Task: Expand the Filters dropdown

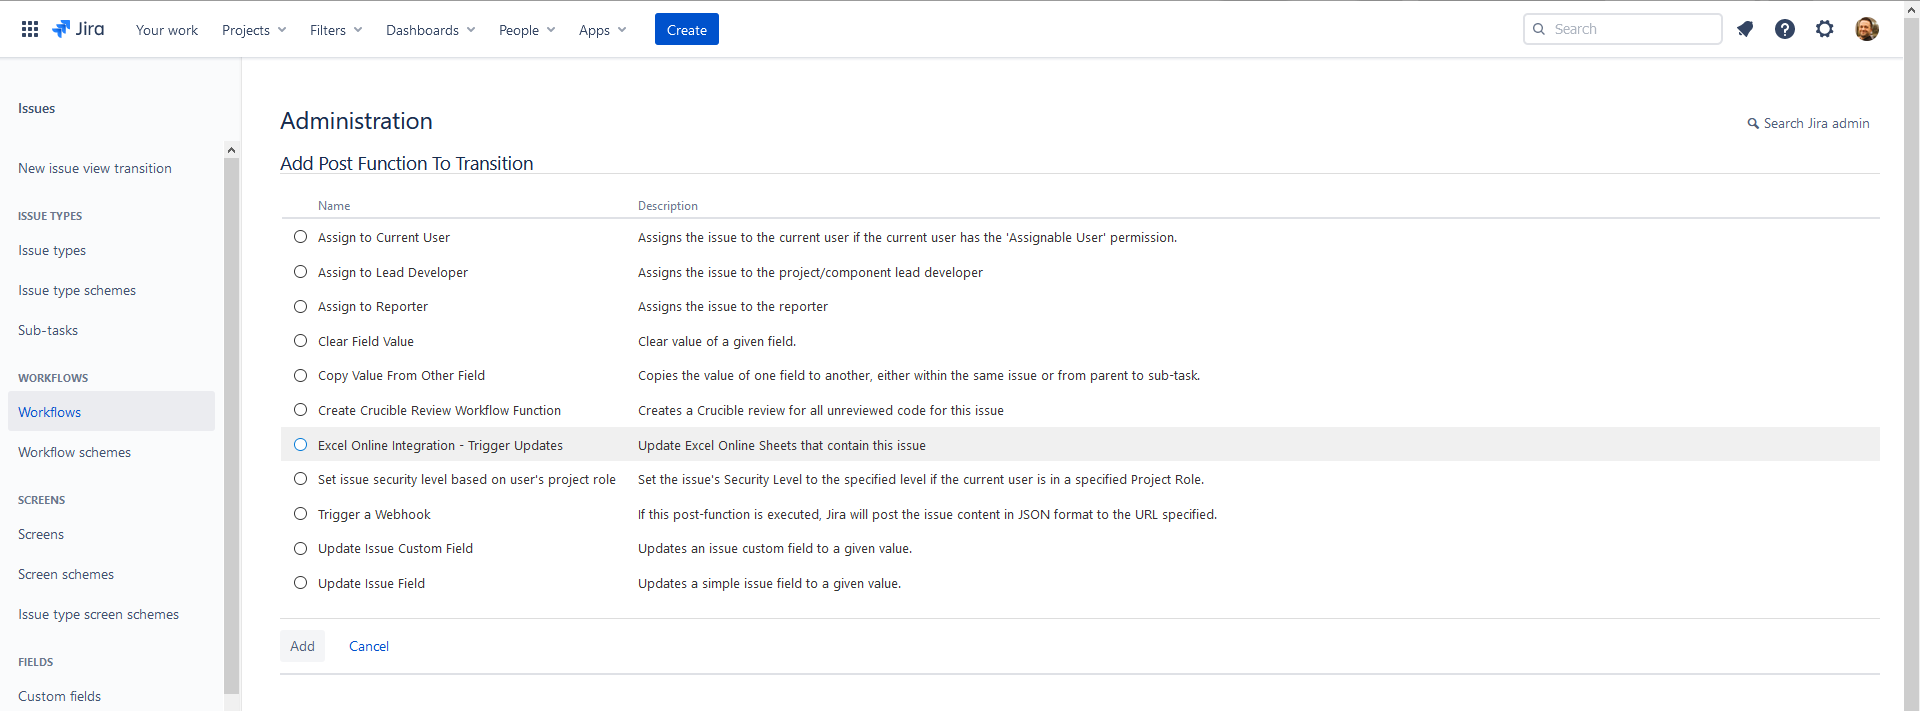Action: 336,30
